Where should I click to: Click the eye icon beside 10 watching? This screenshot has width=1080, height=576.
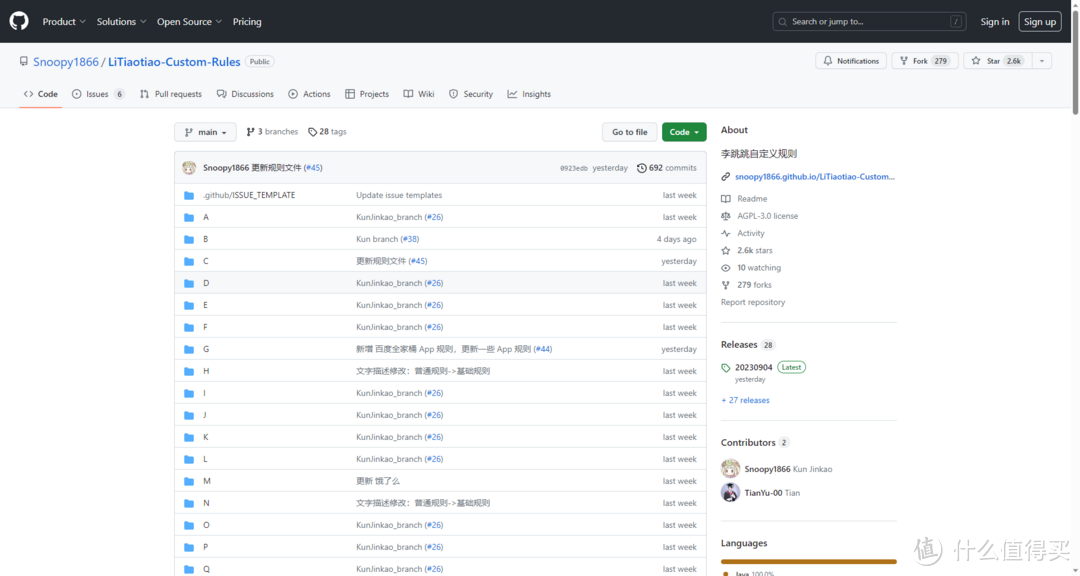725,267
